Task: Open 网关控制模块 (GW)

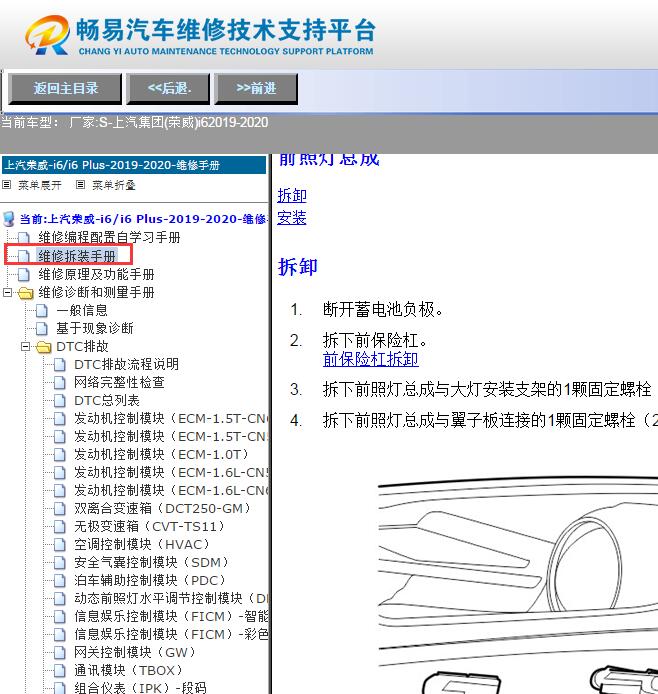Action: pyautogui.click(x=135, y=652)
